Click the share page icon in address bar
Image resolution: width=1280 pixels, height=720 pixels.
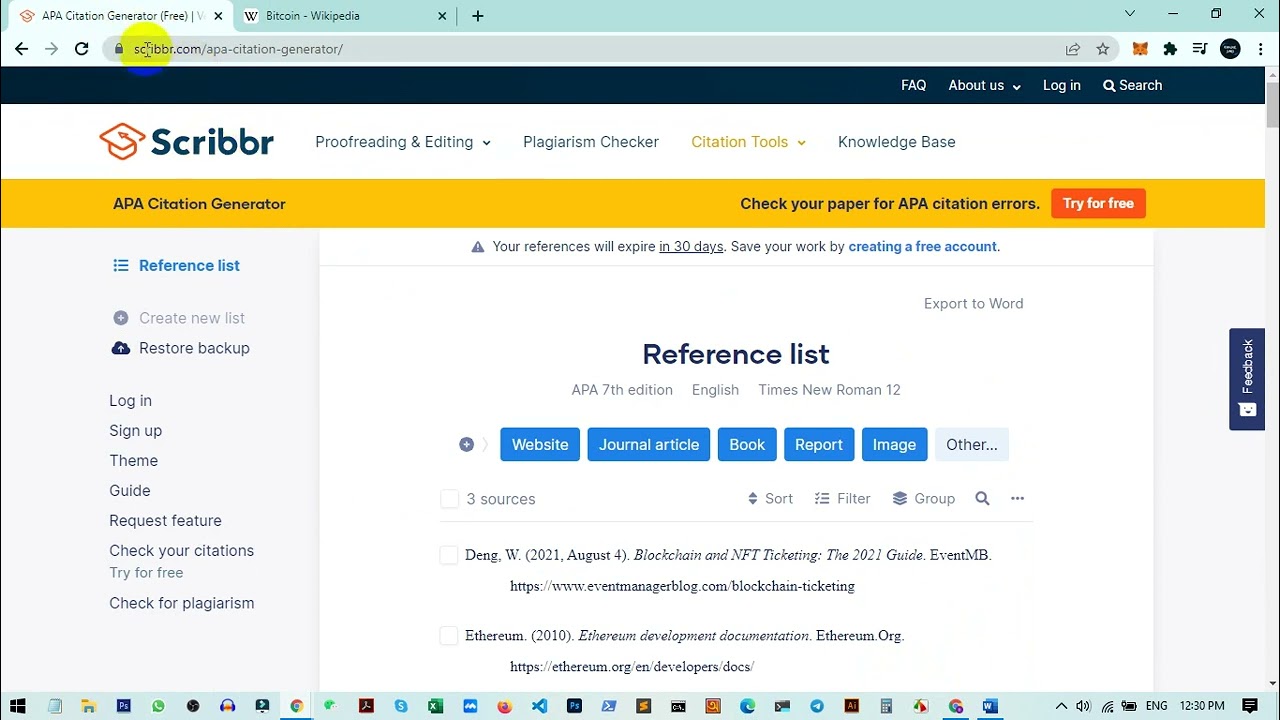point(1073,49)
